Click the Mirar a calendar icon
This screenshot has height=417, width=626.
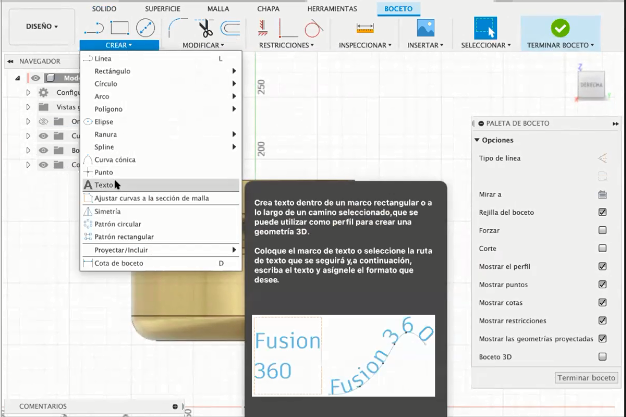click(602, 195)
